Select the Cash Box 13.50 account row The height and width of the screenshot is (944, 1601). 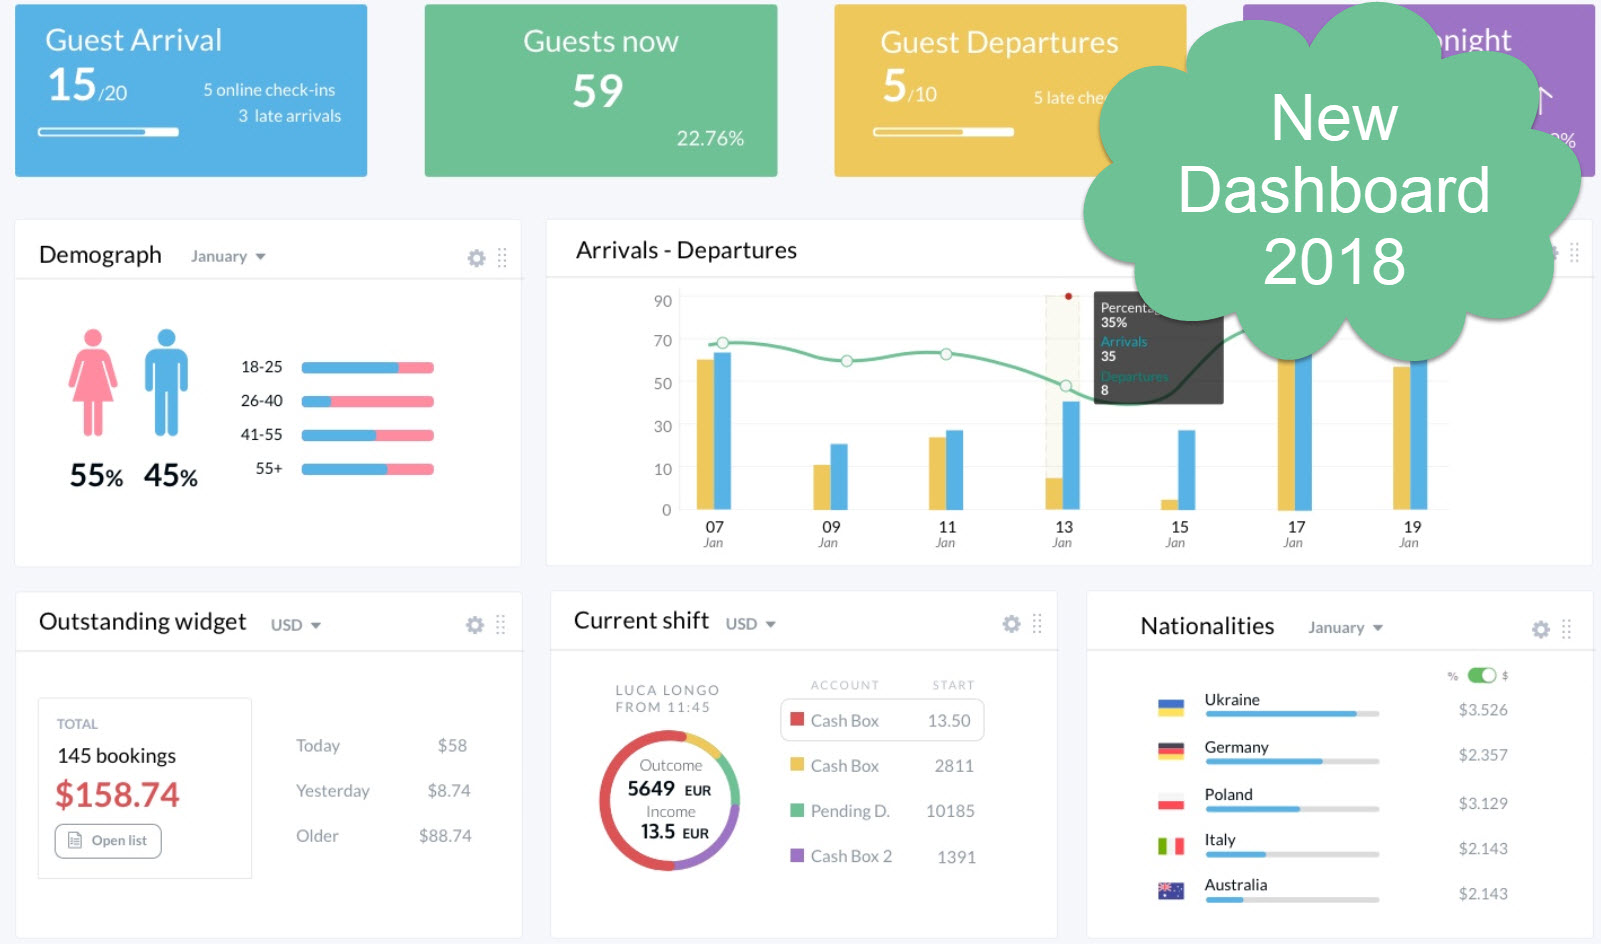click(882, 720)
